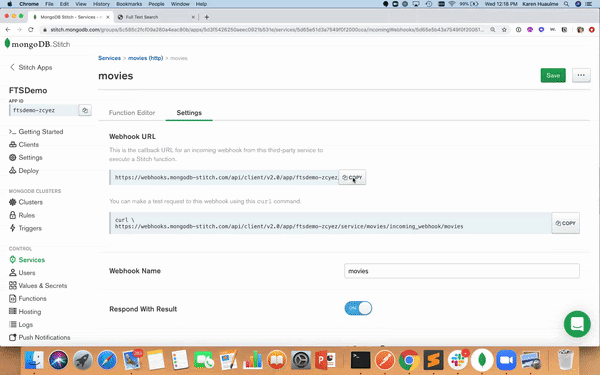Edit the Webhook Name field
The image size is (600, 375).
pos(462,271)
